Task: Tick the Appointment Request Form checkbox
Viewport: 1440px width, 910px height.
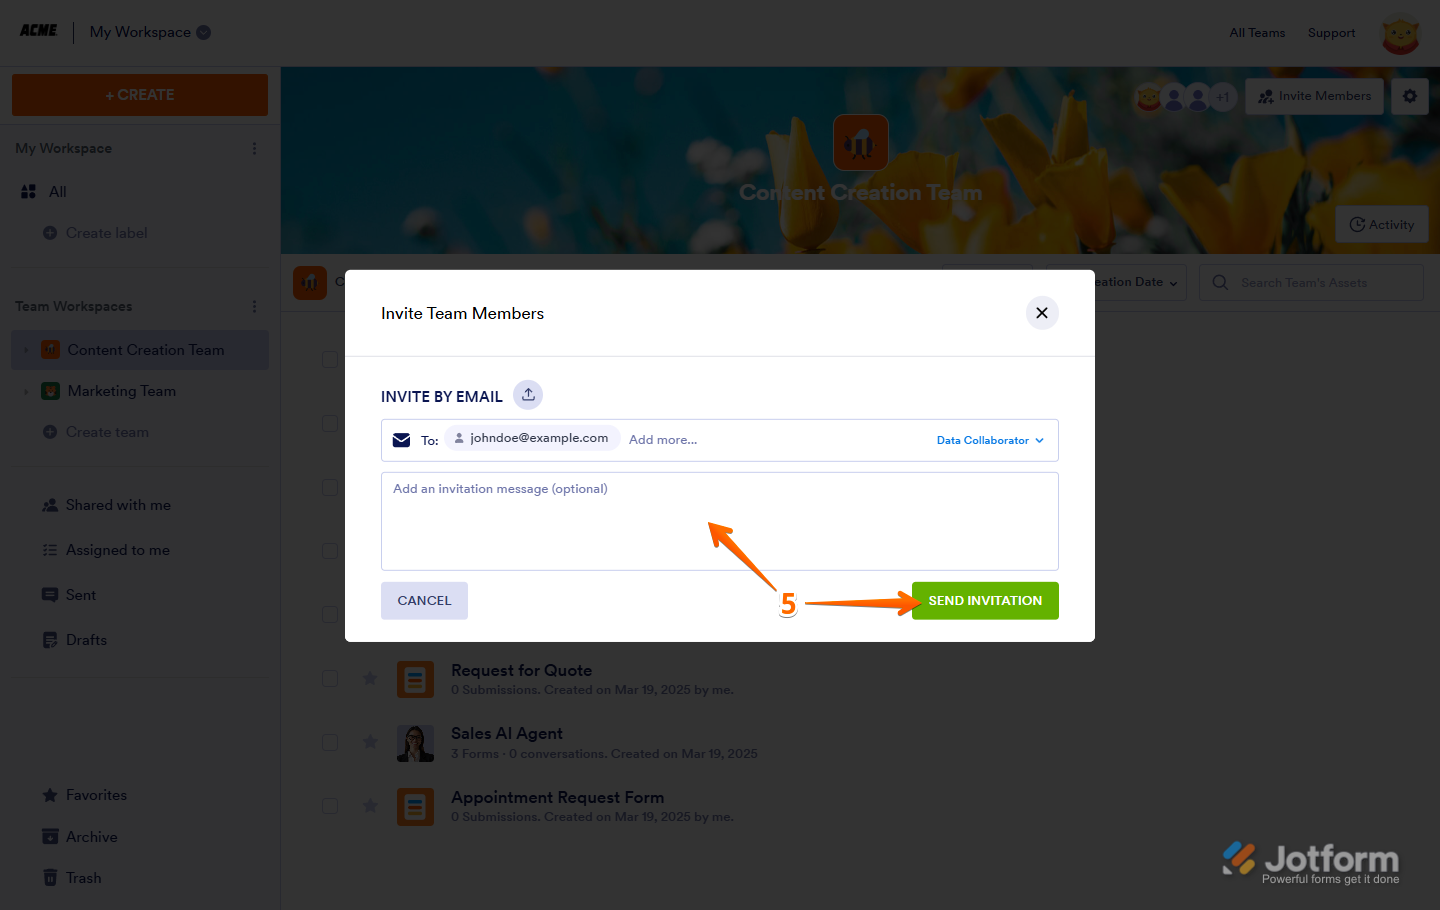Action: (x=330, y=806)
